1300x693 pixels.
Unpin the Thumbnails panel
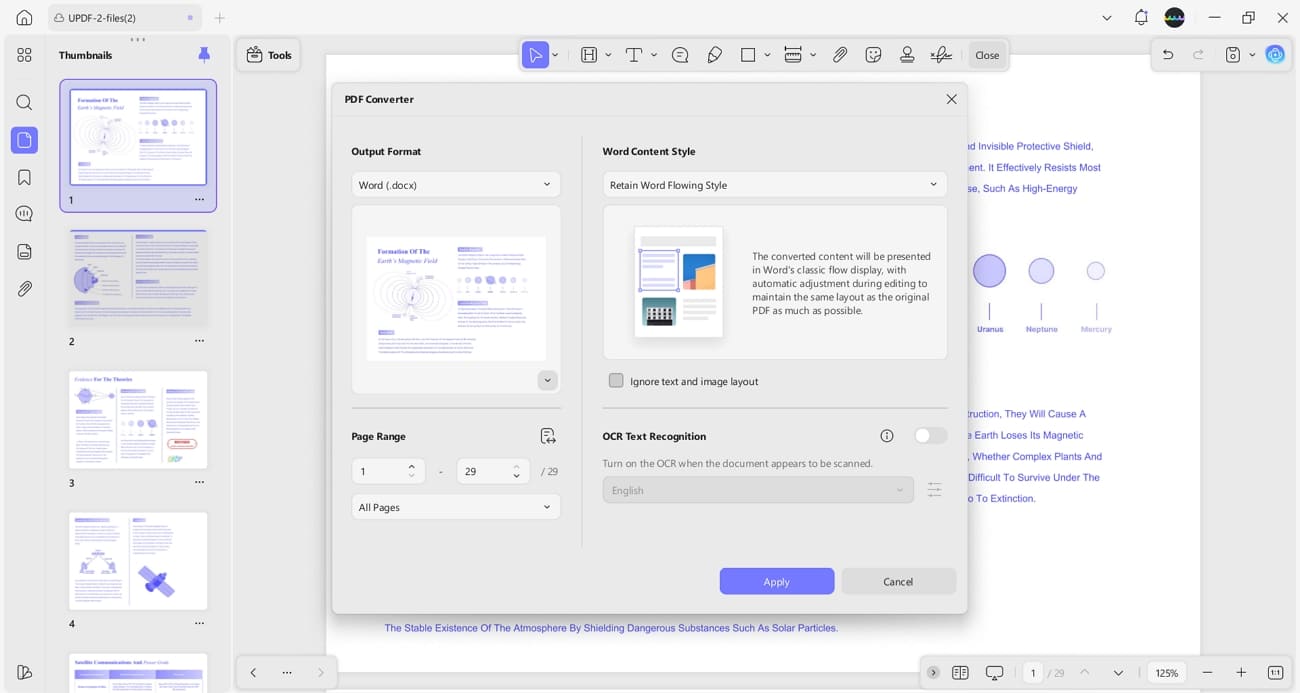(204, 55)
